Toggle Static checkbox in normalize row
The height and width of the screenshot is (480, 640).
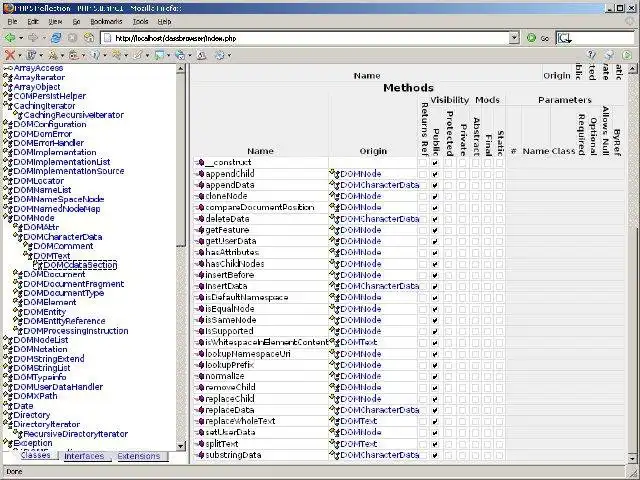[500, 376]
